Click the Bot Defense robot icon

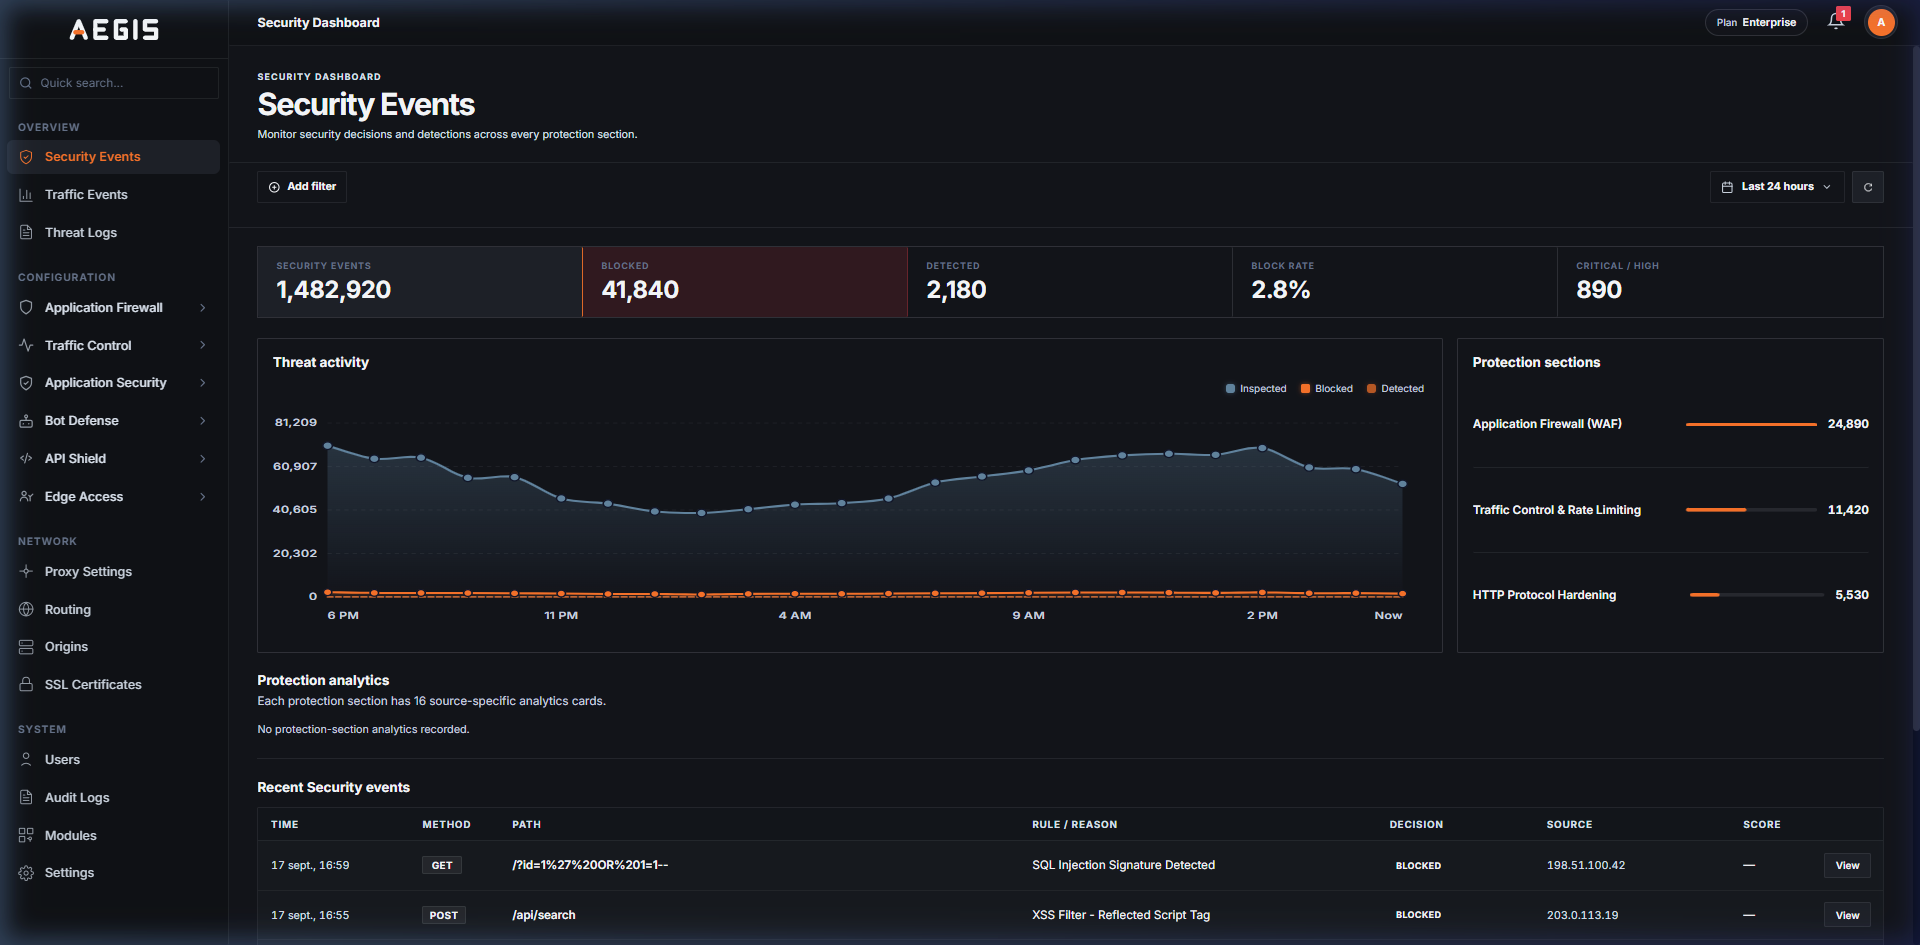click(x=26, y=421)
